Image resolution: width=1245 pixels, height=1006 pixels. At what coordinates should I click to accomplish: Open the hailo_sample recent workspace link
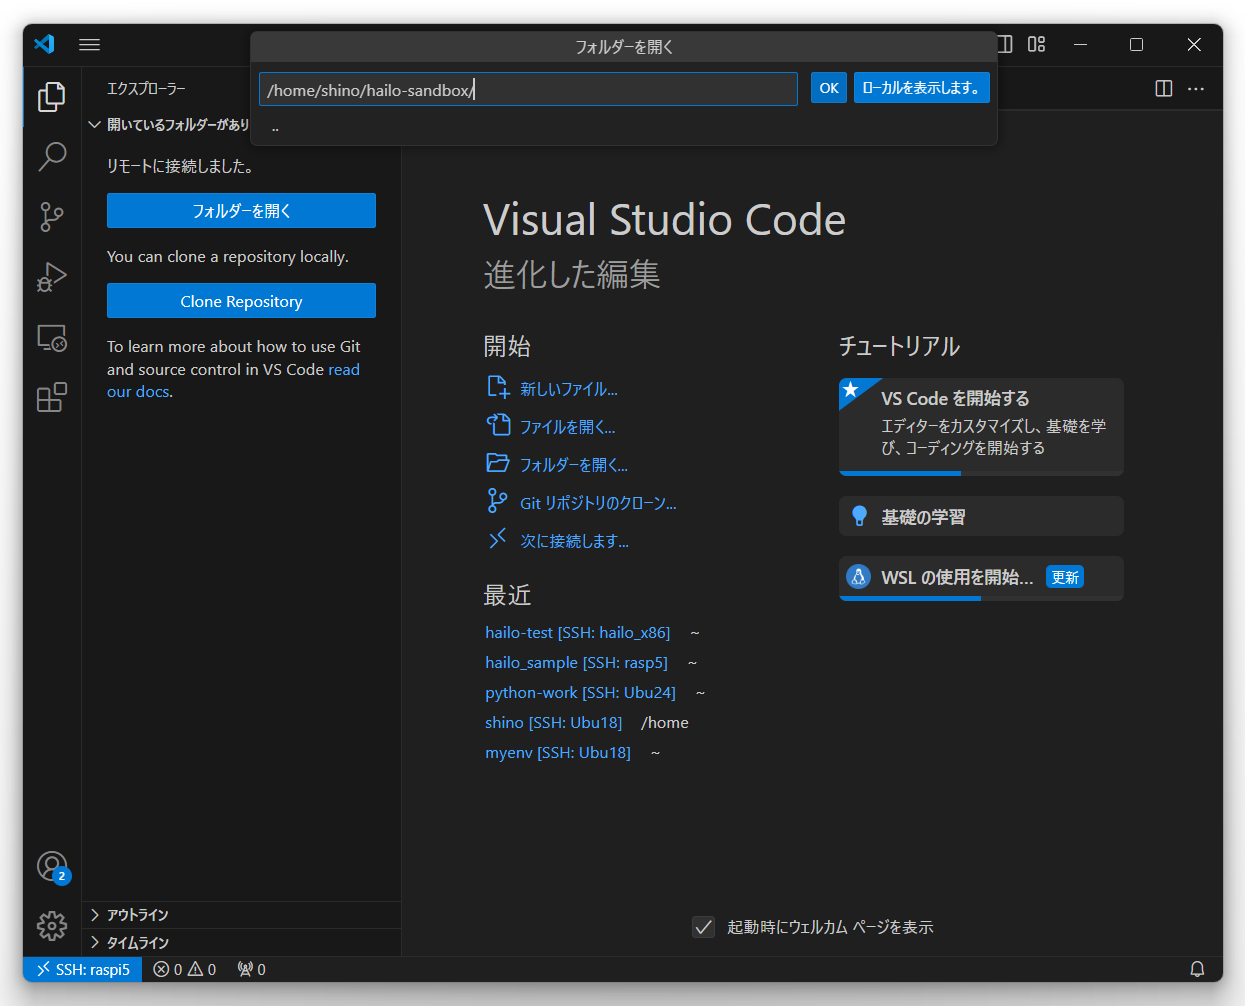[x=576, y=662]
